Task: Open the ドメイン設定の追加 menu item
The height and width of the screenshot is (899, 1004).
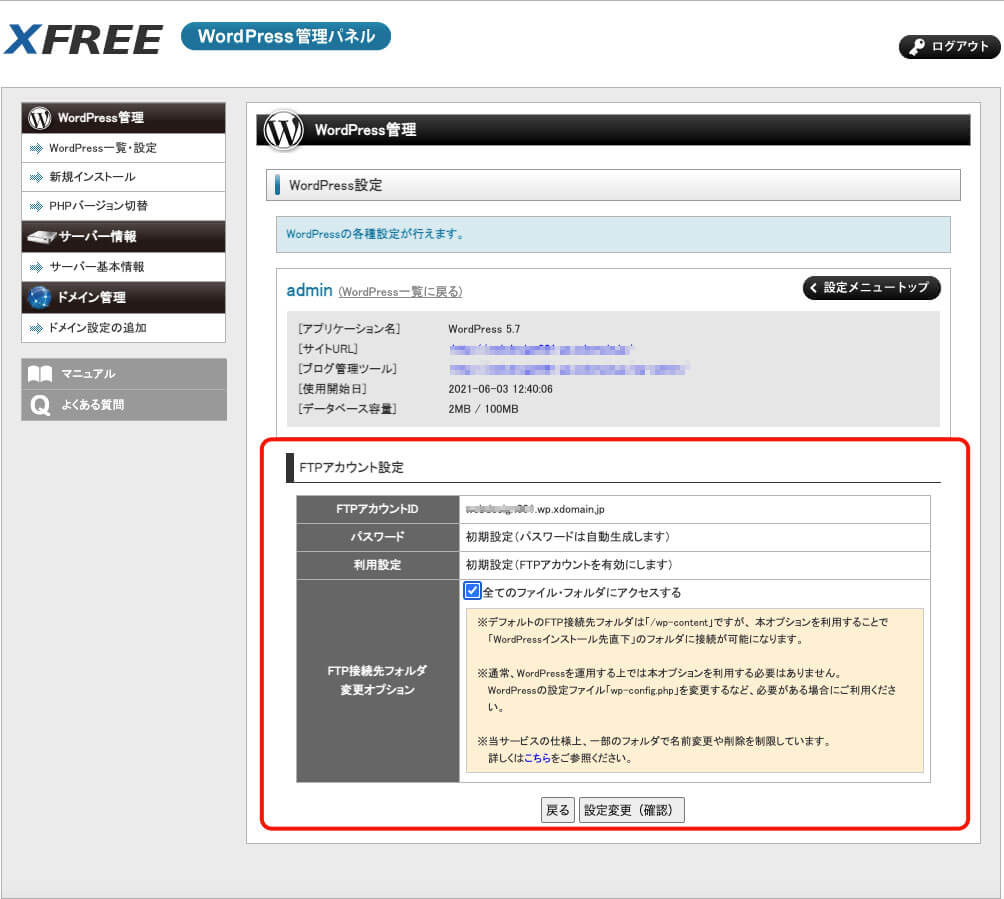Action: pos(124,328)
